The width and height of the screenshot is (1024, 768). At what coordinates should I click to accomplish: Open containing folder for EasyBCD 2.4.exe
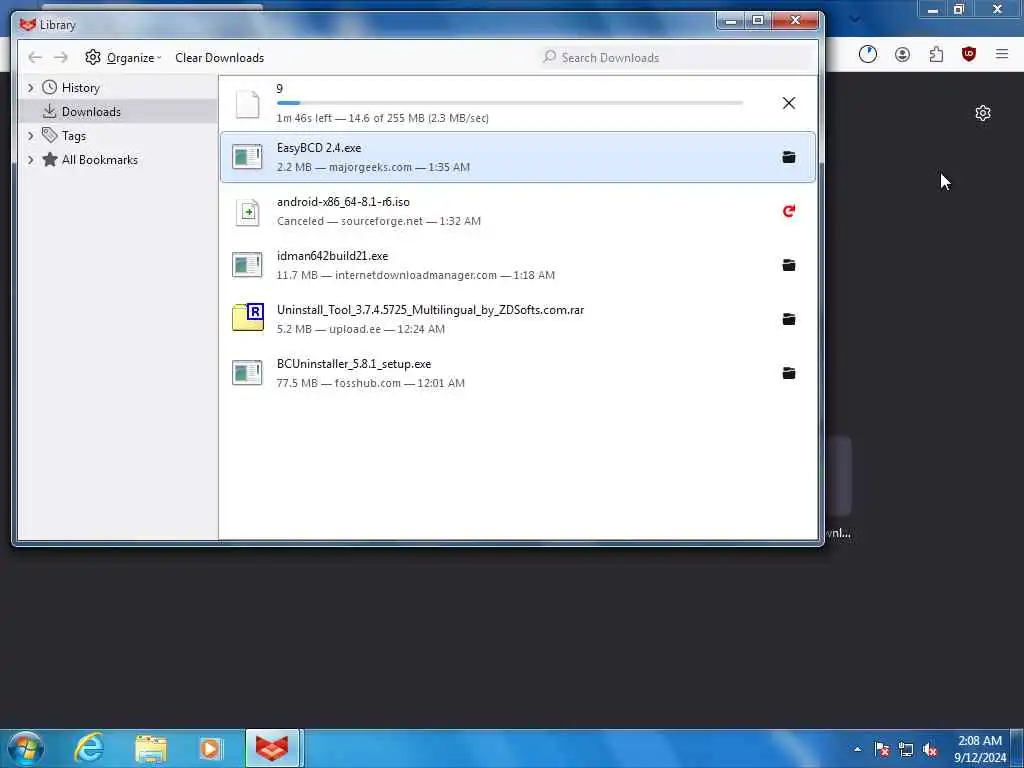pyautogui.click(x=788, y=157)
